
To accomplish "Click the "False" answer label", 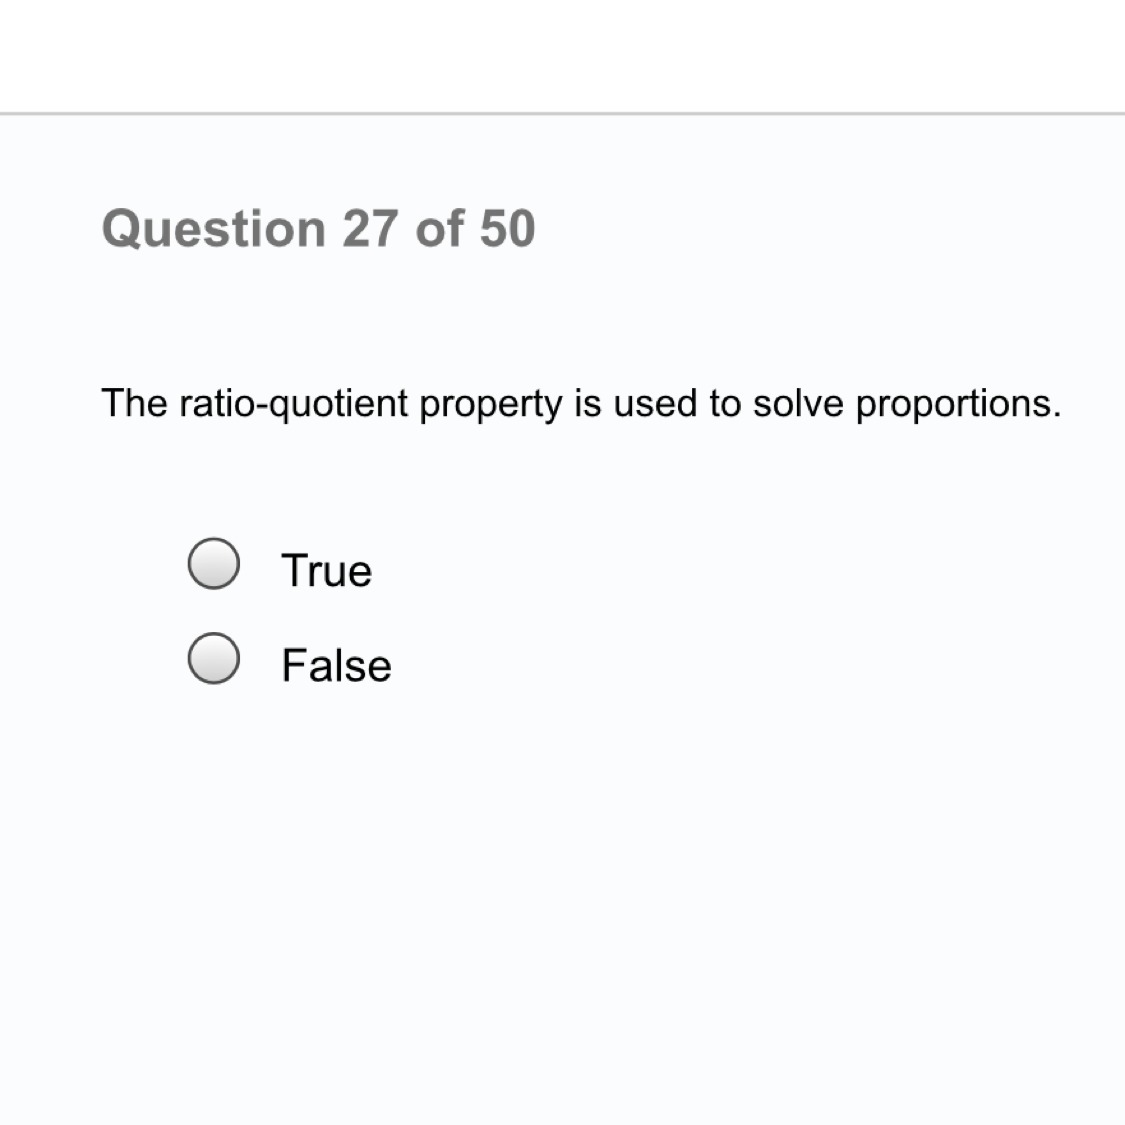I will tap(336, 666).
